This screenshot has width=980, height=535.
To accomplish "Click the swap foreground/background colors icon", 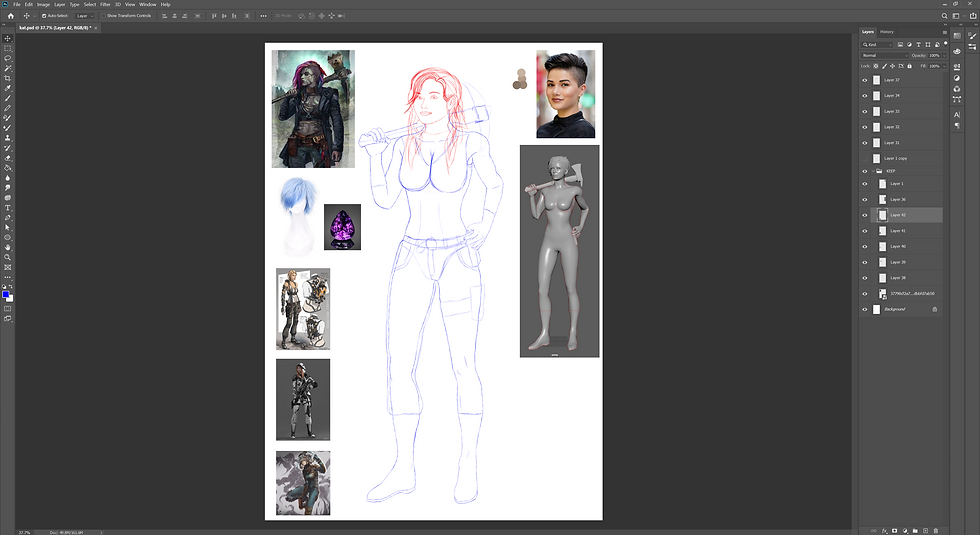I will point(11,287).
